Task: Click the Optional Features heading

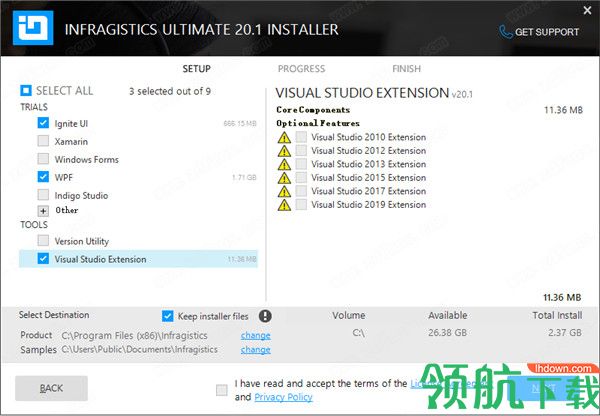Action: point(318,123)
